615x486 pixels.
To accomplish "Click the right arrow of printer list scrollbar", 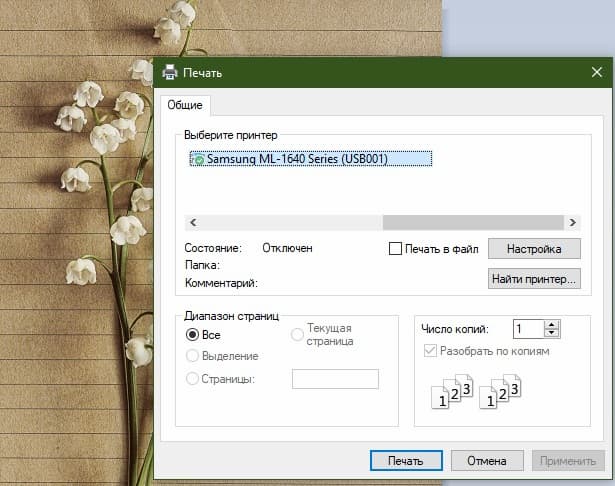I will coord(573,222).
